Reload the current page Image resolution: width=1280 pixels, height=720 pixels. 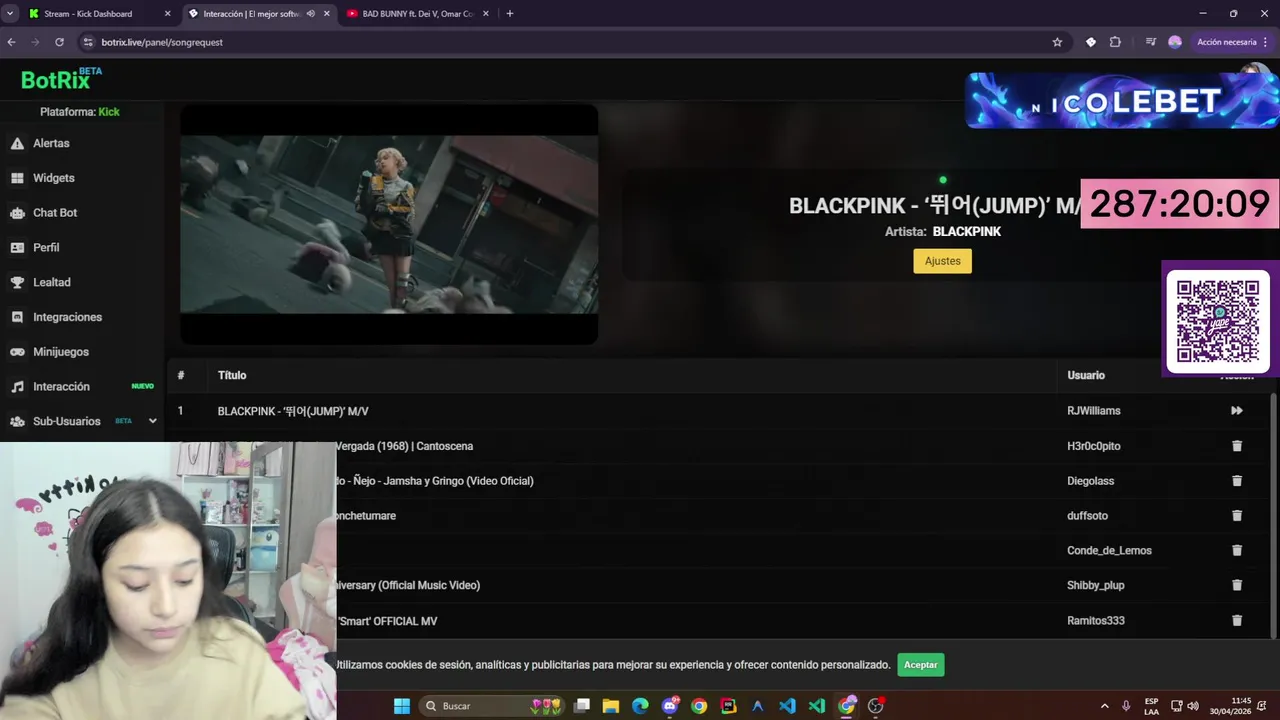(59, 42)
